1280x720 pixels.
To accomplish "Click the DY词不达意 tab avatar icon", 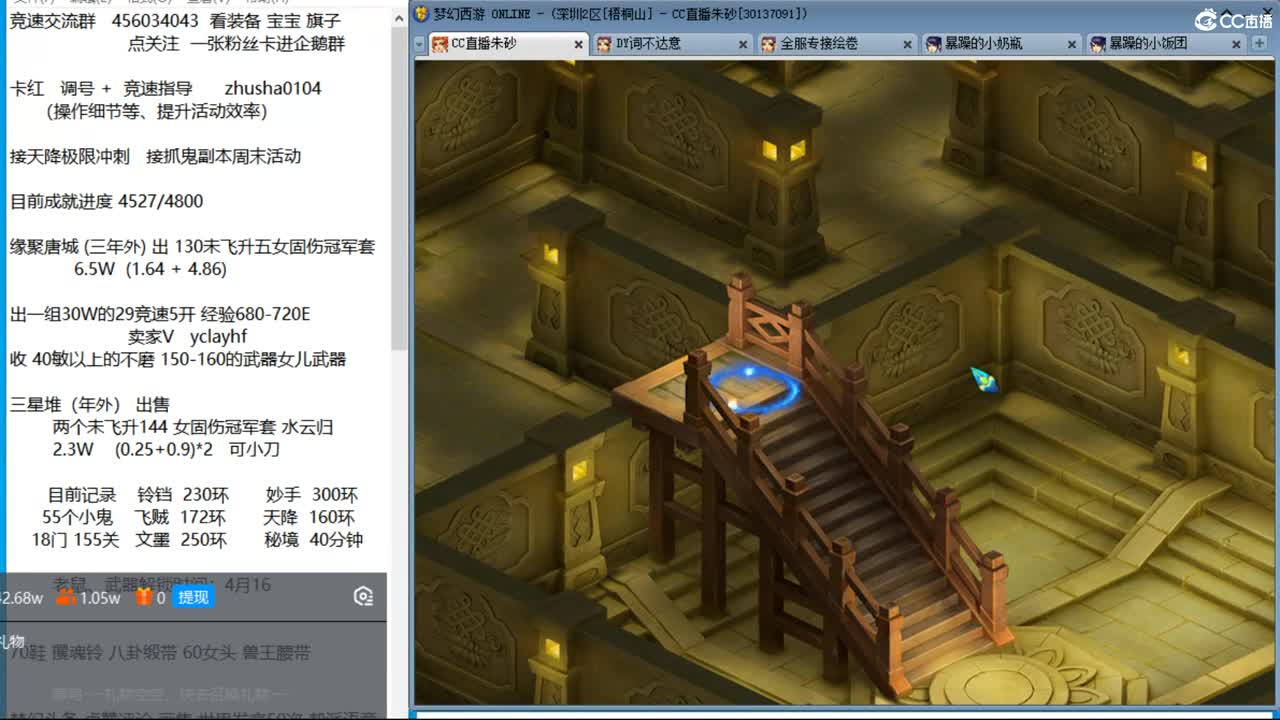I will point(604,44).
